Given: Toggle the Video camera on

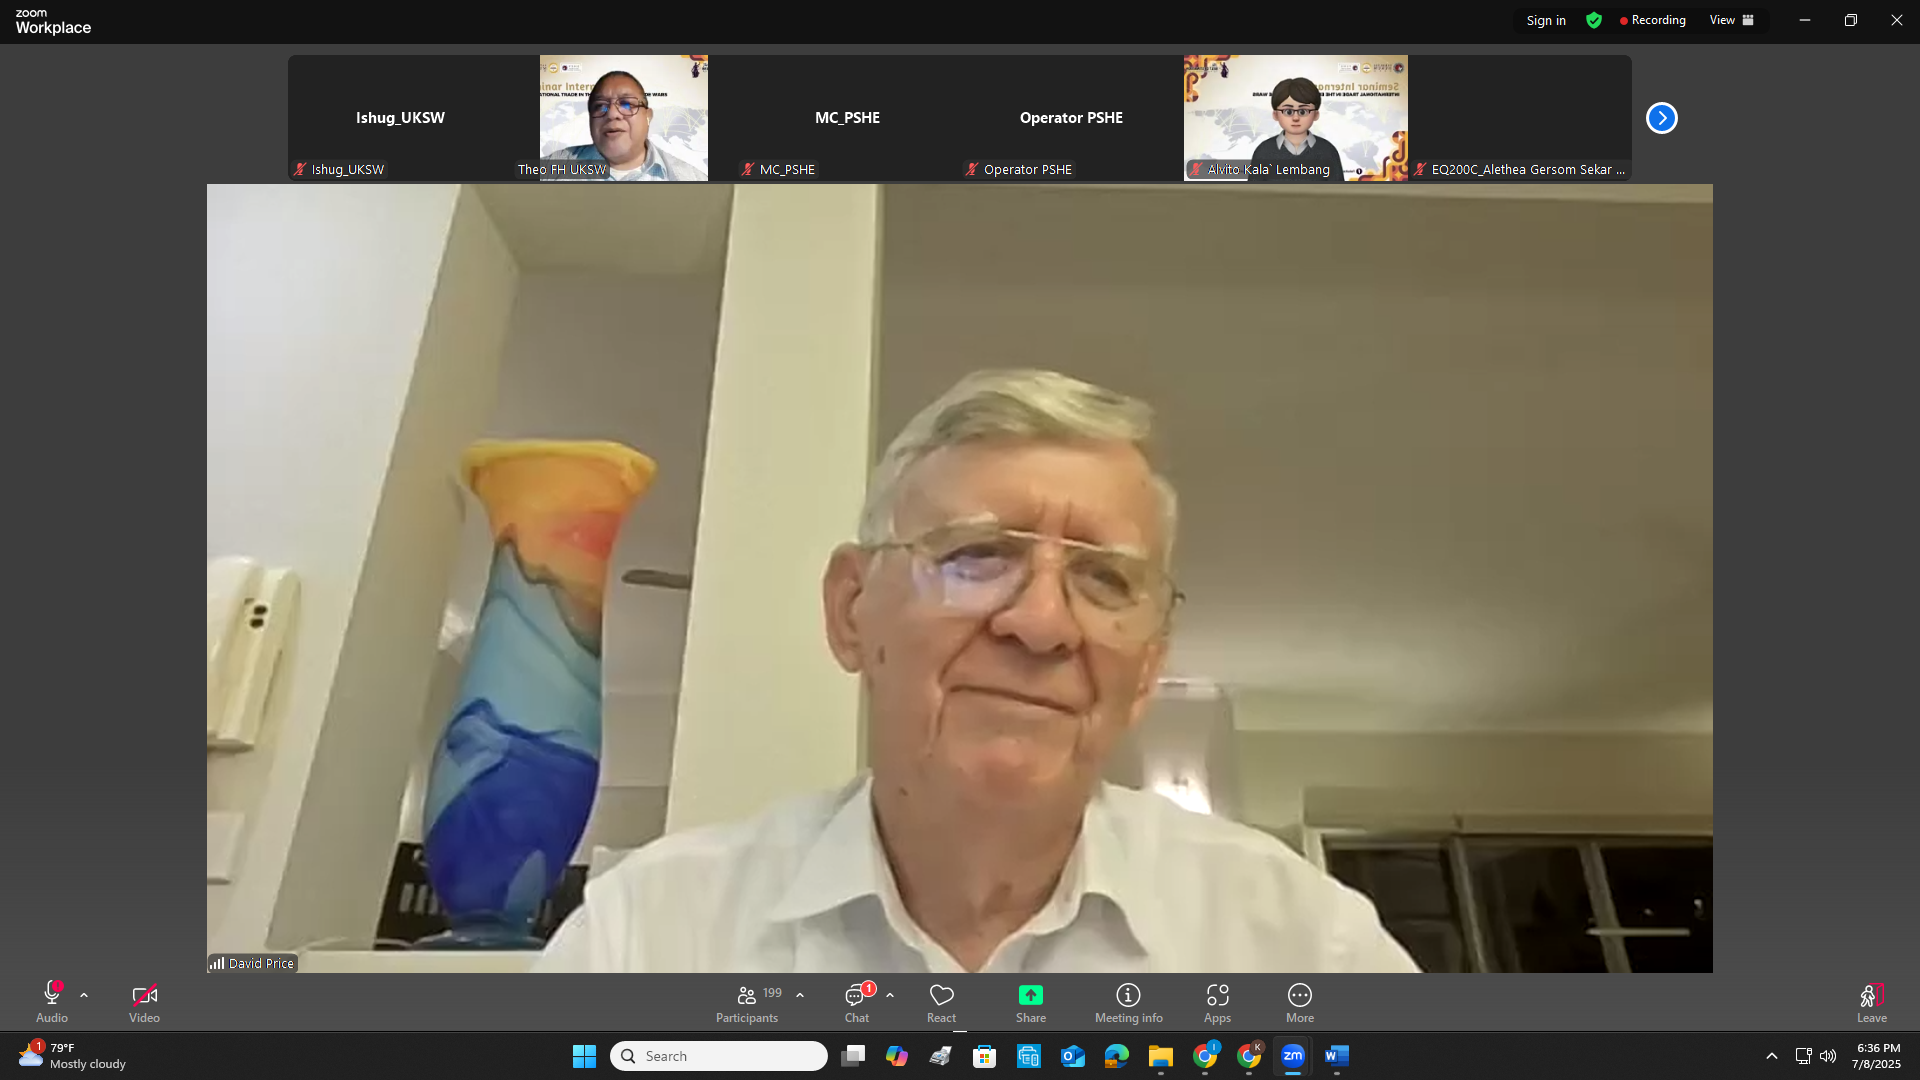Looking at the screenshot, I should [144, 1002].
